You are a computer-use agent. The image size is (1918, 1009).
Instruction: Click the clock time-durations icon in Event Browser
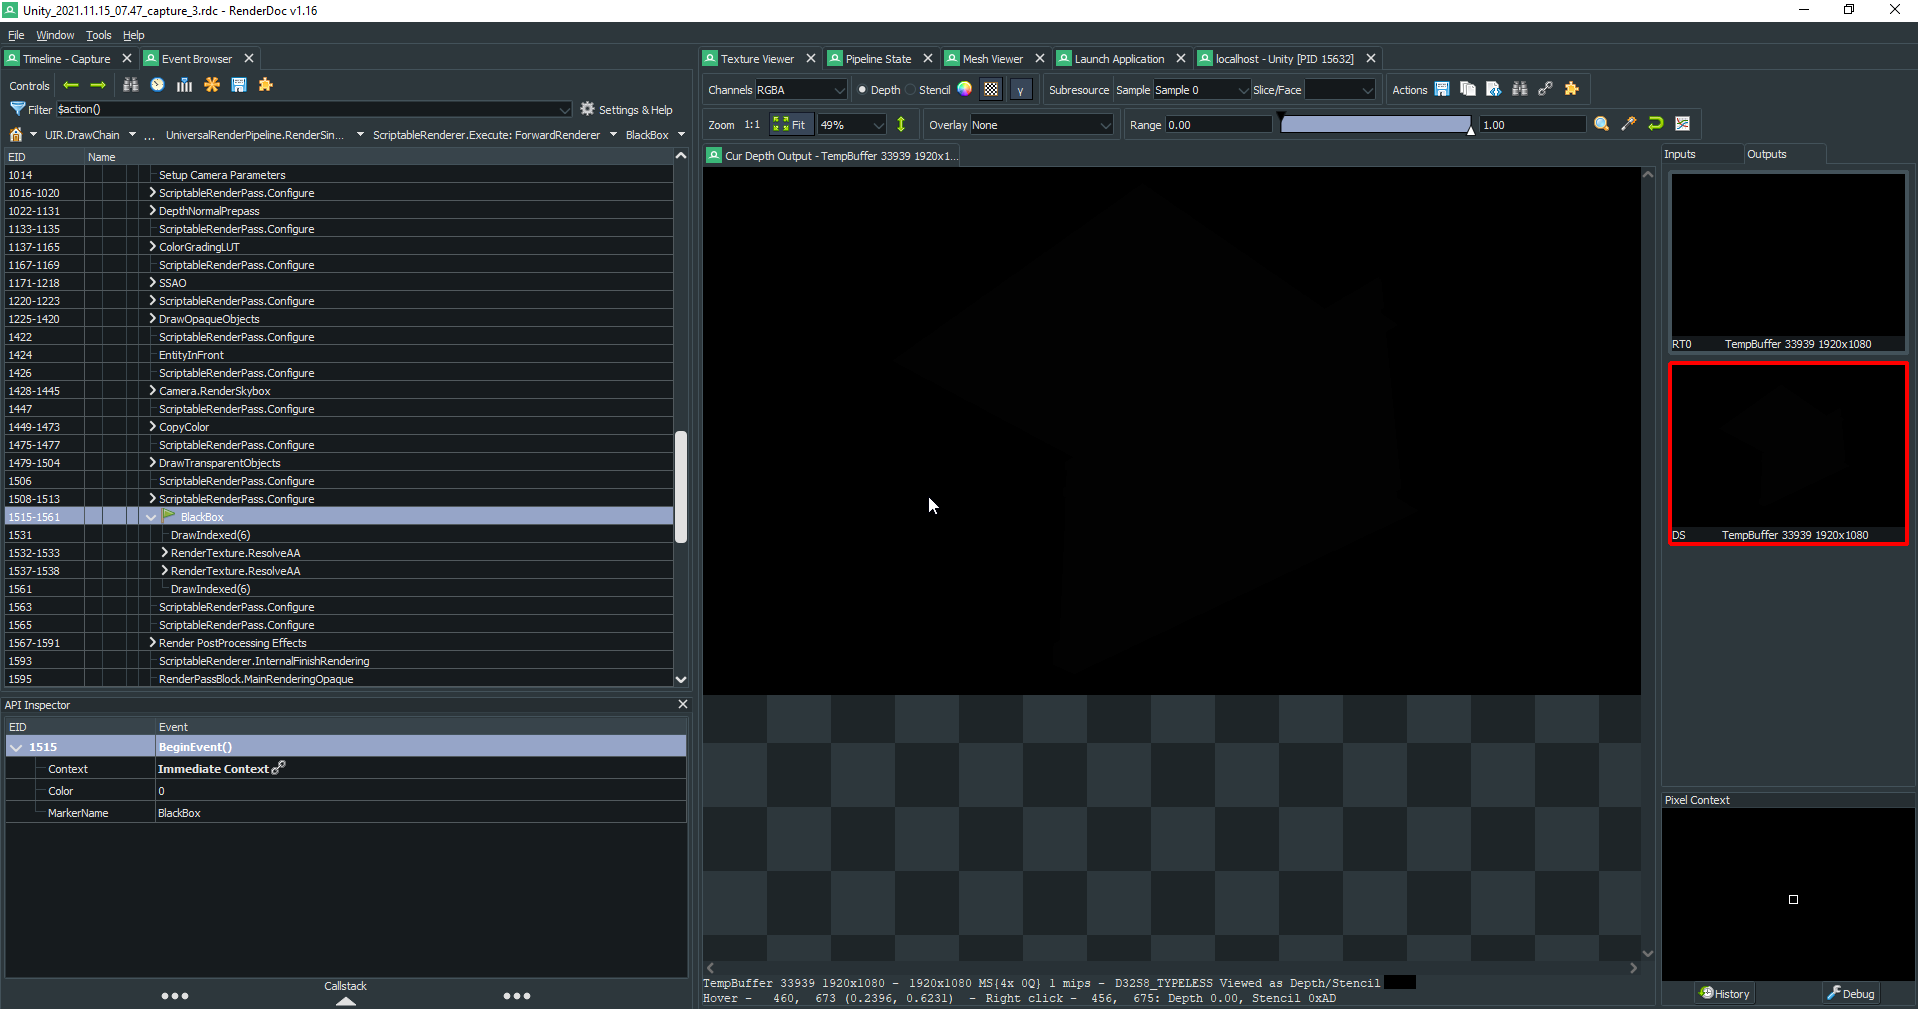tap(157, 85)
